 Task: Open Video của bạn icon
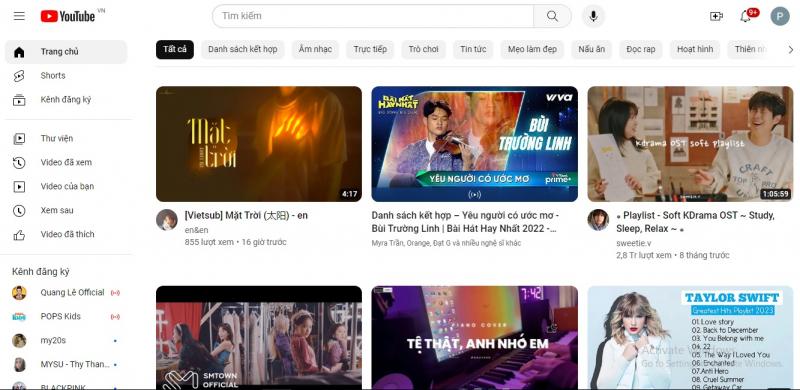(19, 187)
